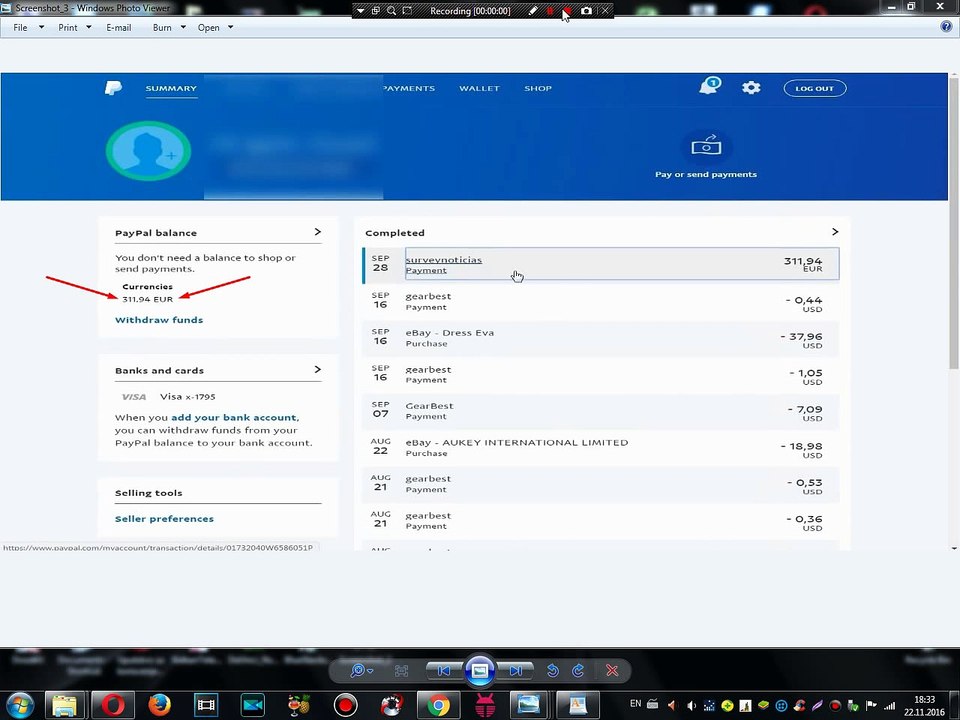Select the SHOP tab
This screenshot has width=960, height=720.
point(538,88)
